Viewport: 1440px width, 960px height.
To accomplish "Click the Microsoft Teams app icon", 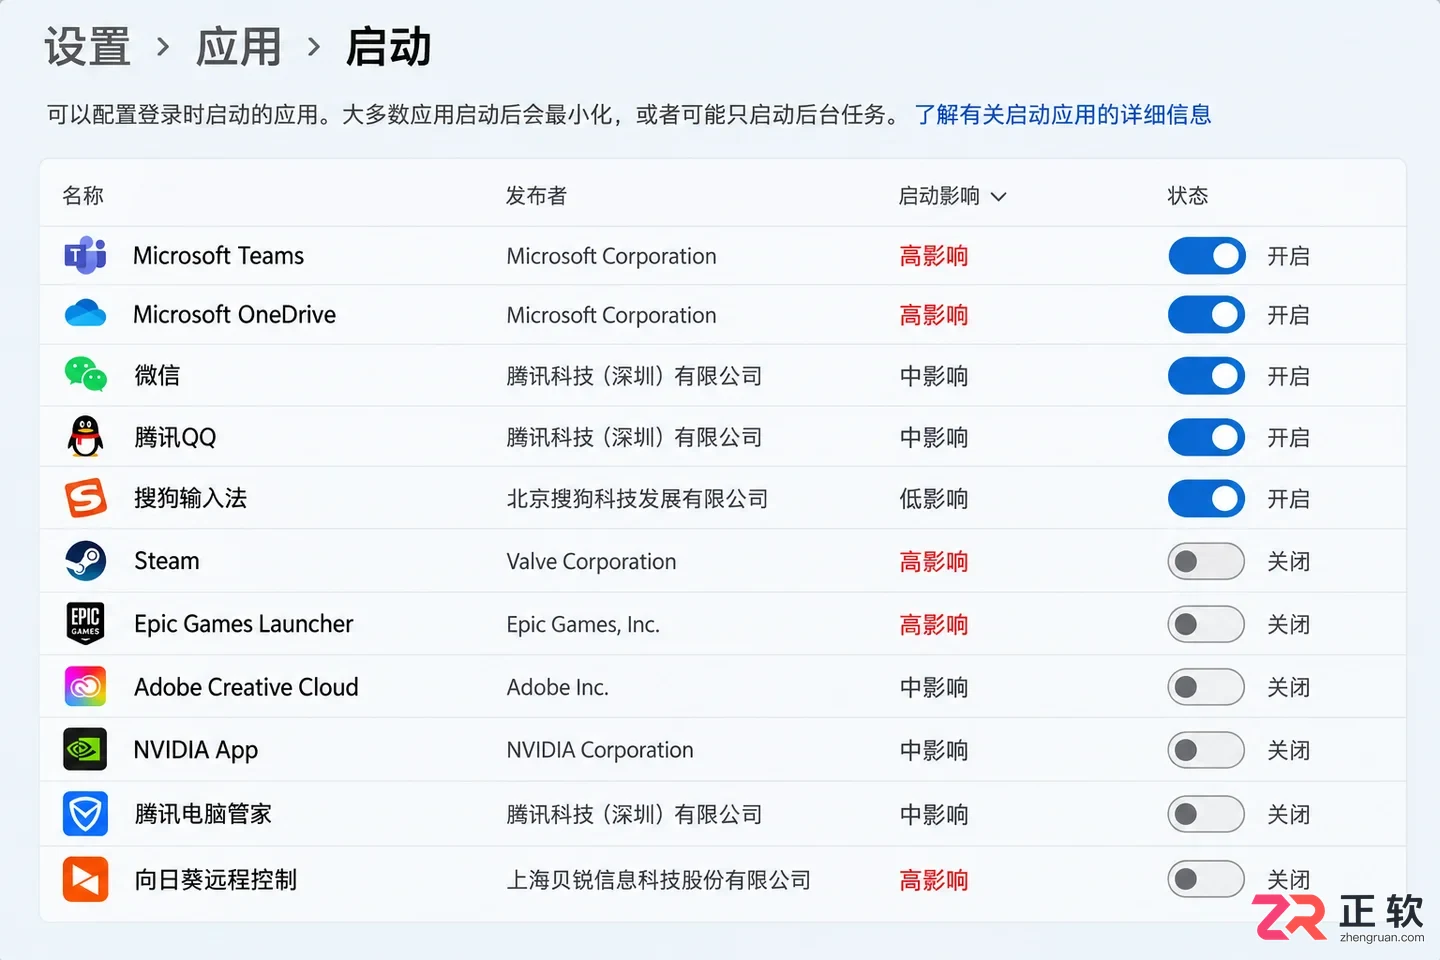I will tap(85, 255).
